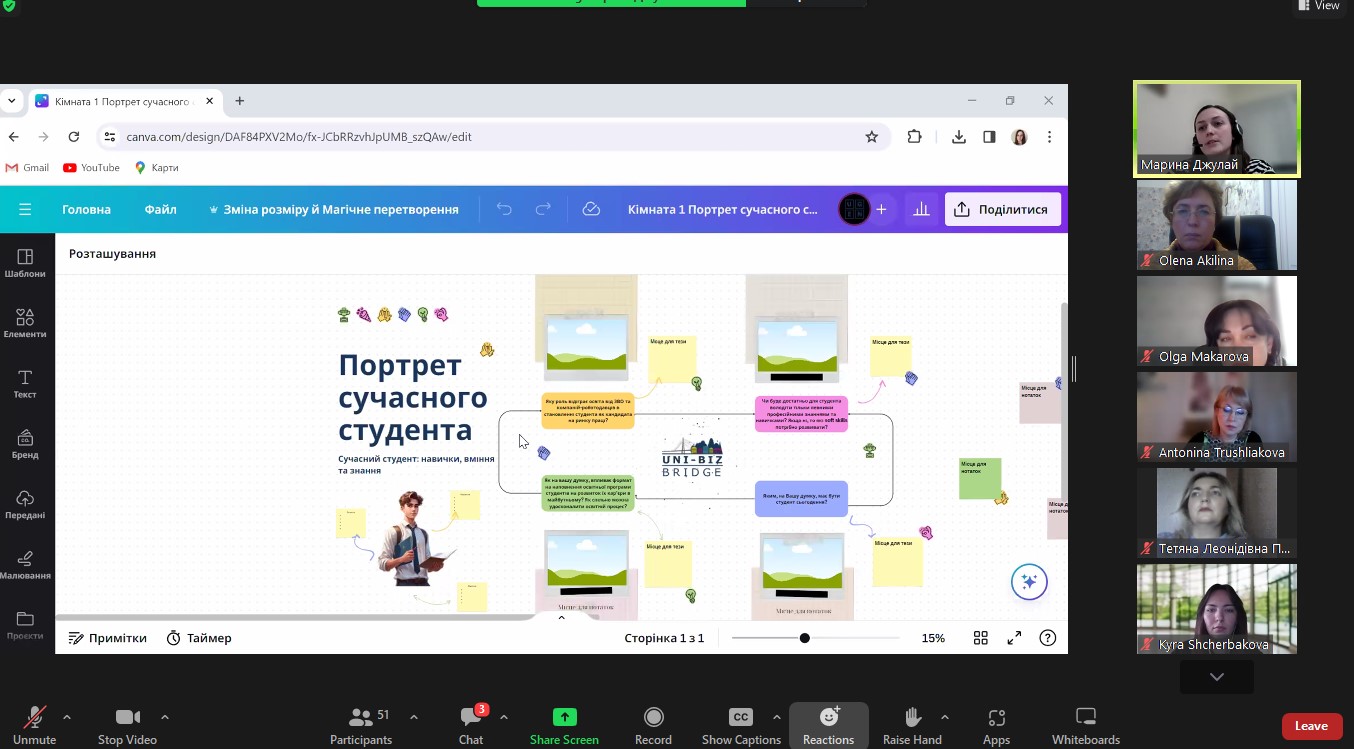This screenshot has width=1354, height=749.
Task: Adjust the Canva zoom level slider
Action: pyautogui.click(x=804, y=638)
